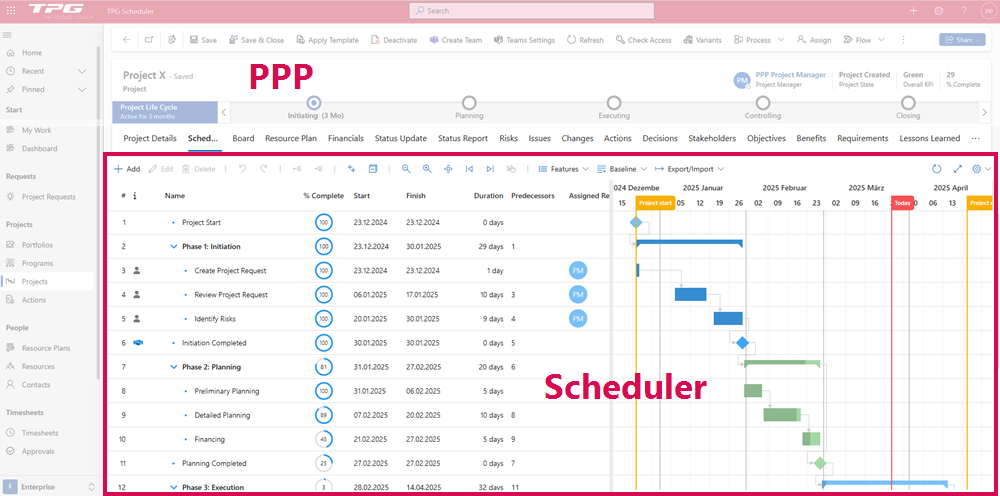Click the scroll to first task icon
This screenshot has height=496, width=1000.
click(x=469, y=169)
